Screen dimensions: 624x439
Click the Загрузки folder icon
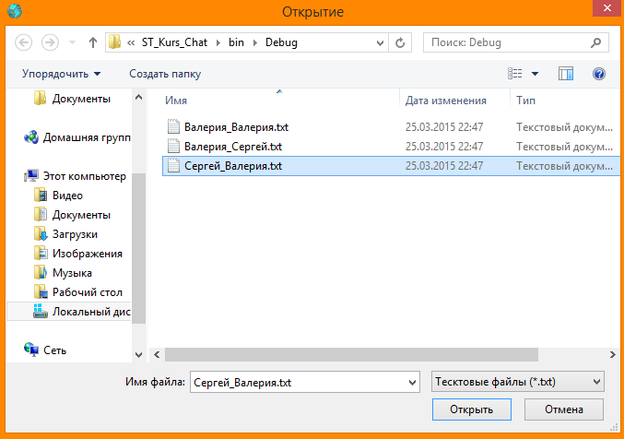click(x=41, y=234)
